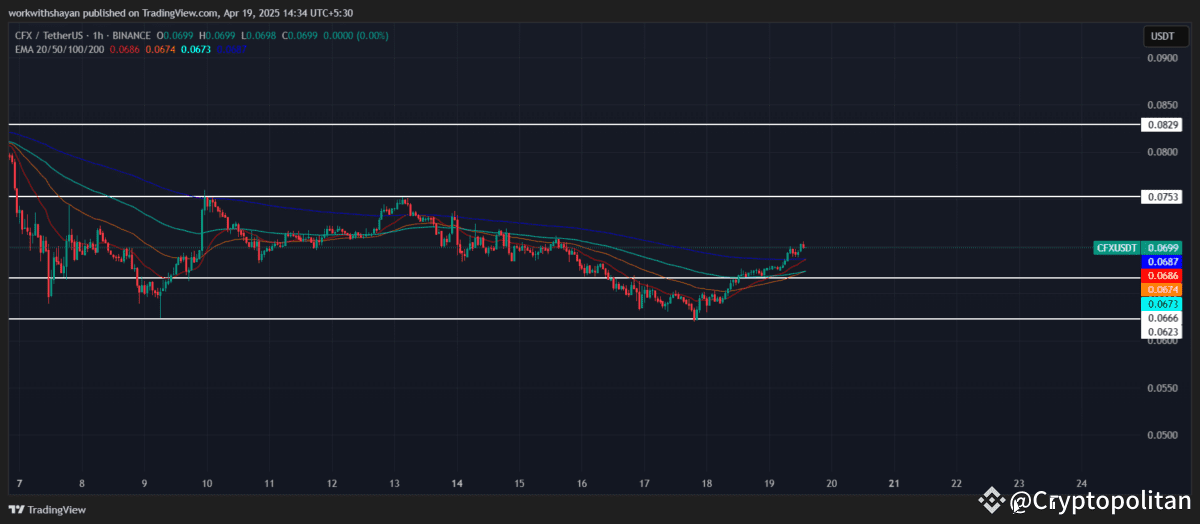Click the red 0.0686 EMA axis label
The height and width of the screenshot is (524, 1200).
tap(1163, 275)
